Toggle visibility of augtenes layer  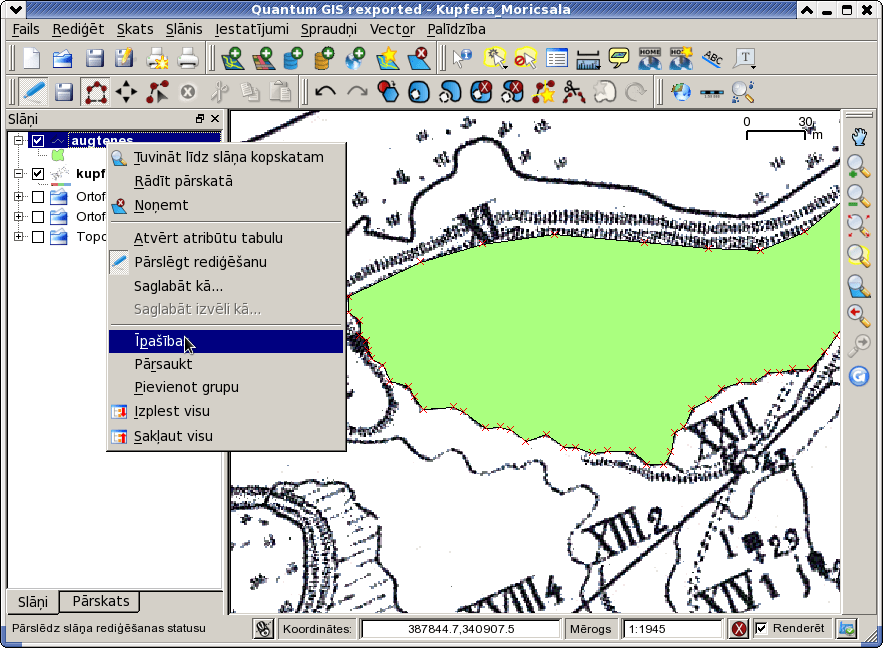click(x=38, y=140)
